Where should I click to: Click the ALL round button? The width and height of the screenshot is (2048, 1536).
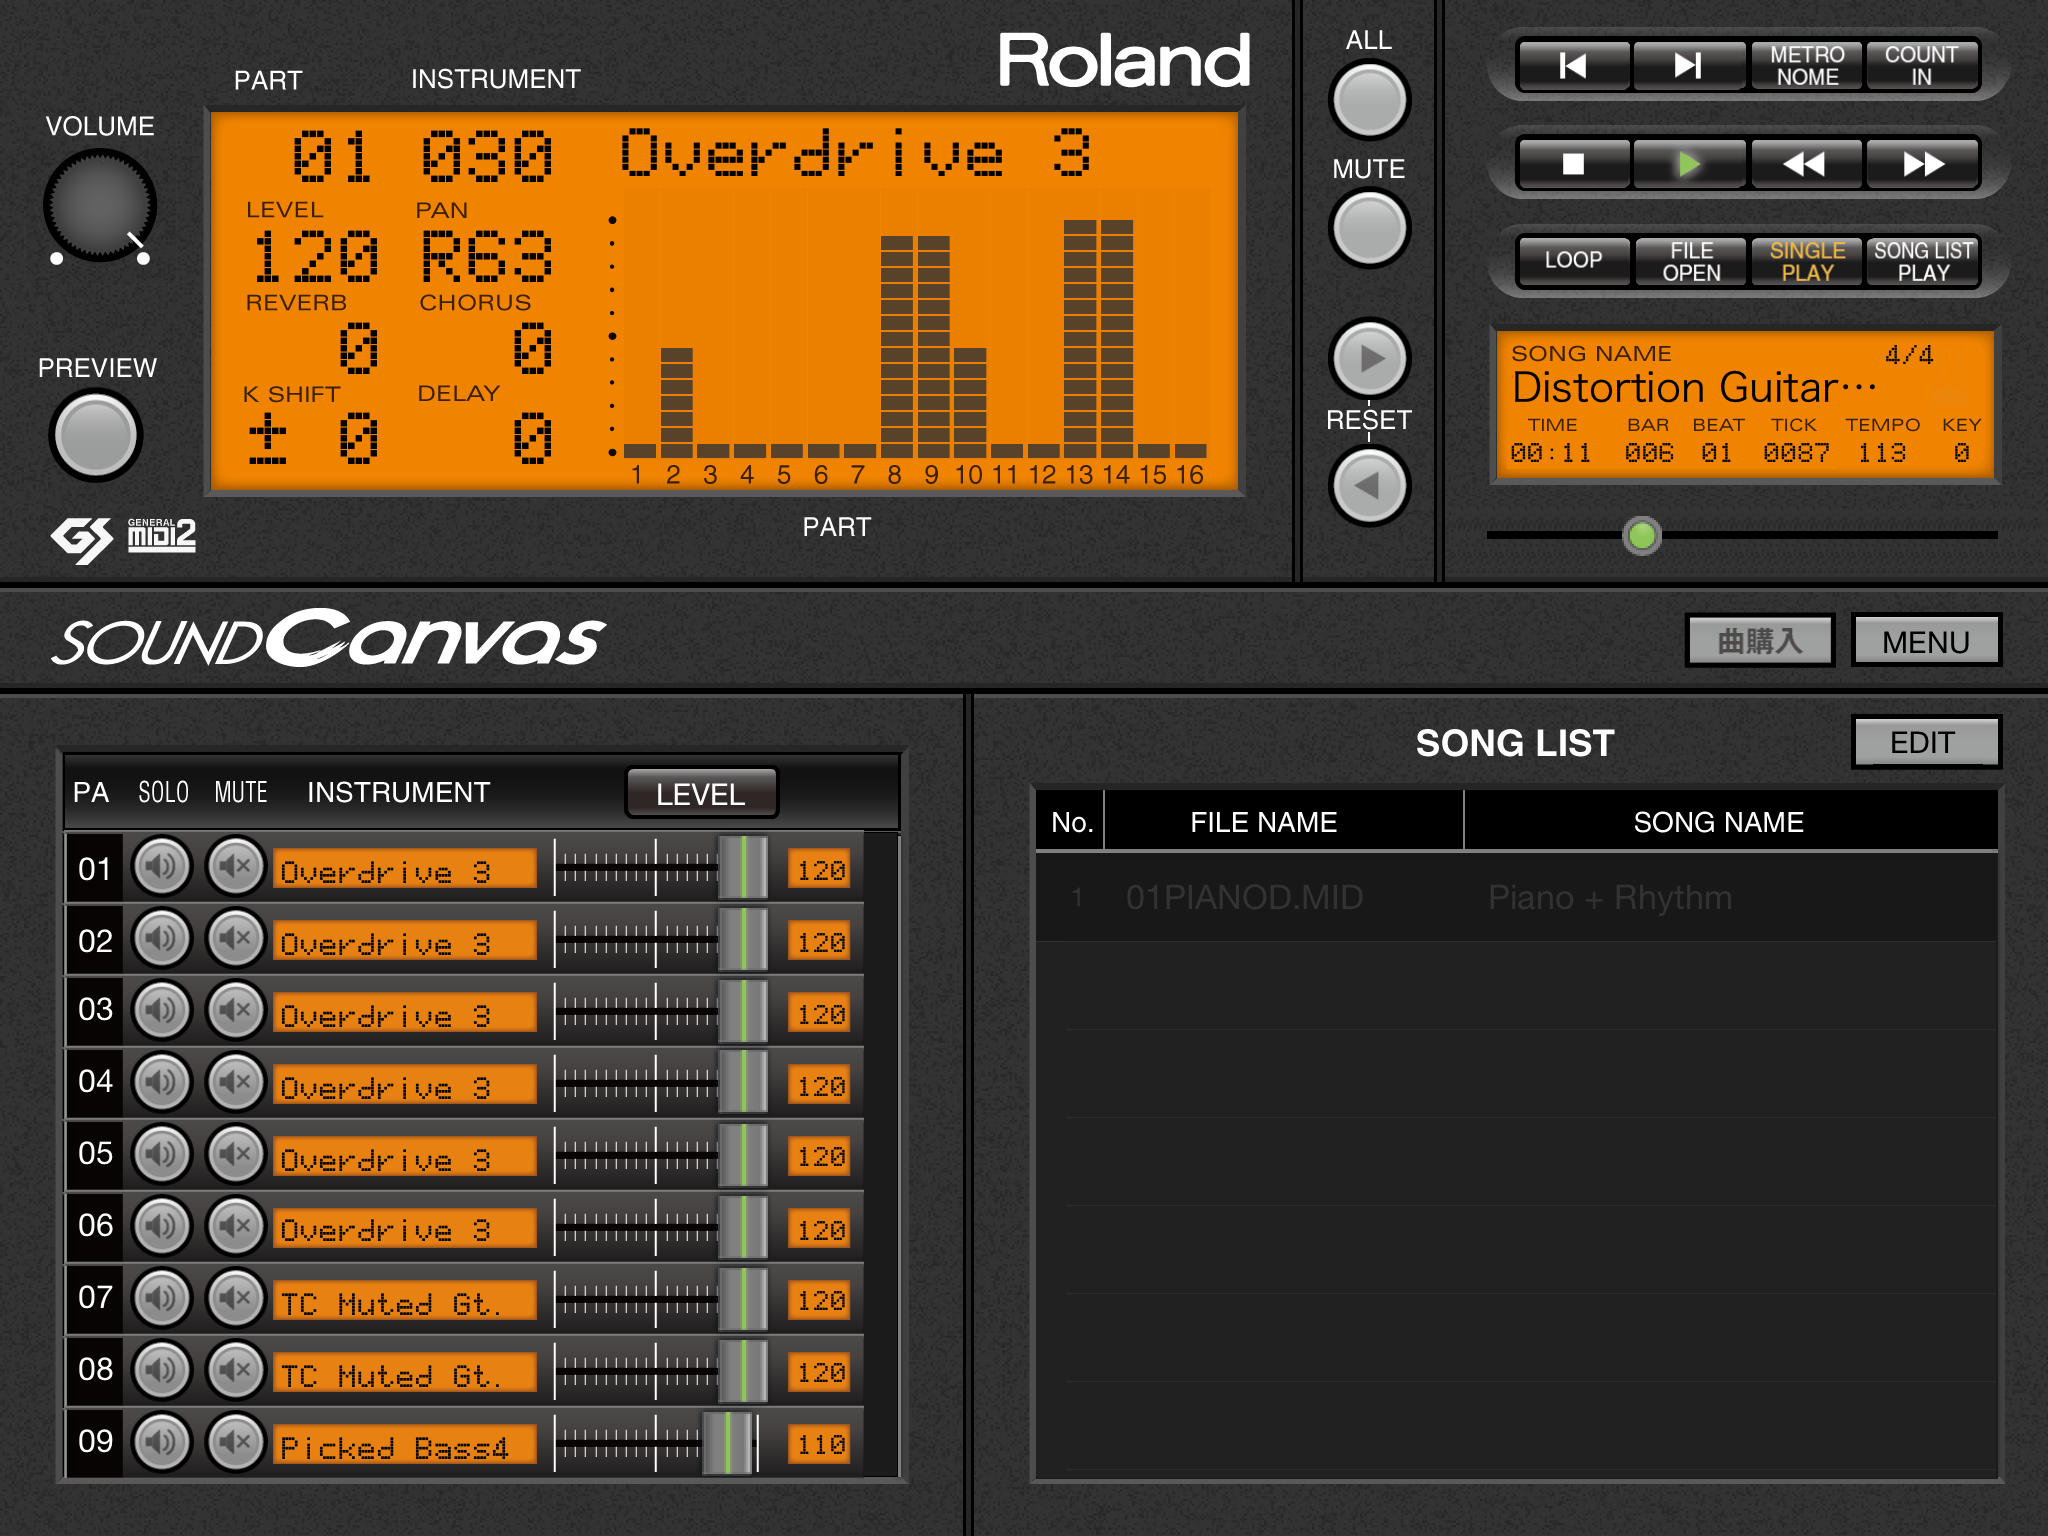point(1369,100)
